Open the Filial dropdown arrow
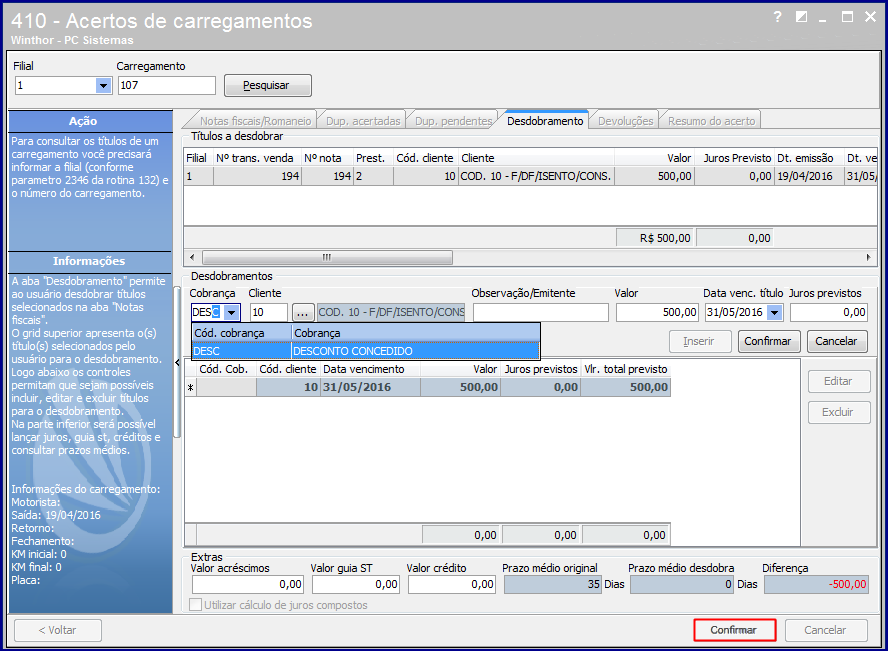This screenshot has width=888, height=651. click(x=103, y=85)
